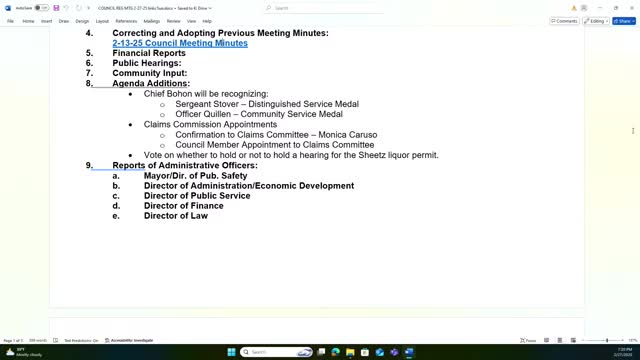Click the 'Agenda Additions:' heading text
Viewport: 640px width, 360px height.
point(151,83)
